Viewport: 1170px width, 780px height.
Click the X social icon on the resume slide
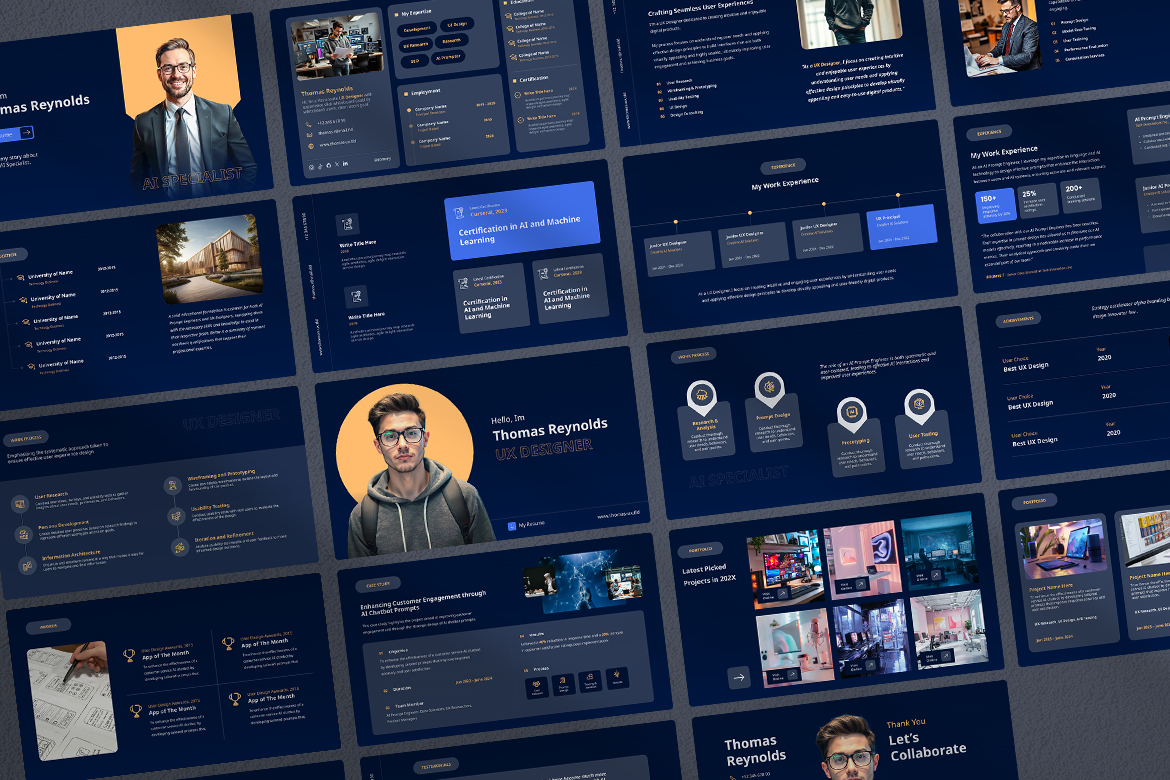click(337, 164)
